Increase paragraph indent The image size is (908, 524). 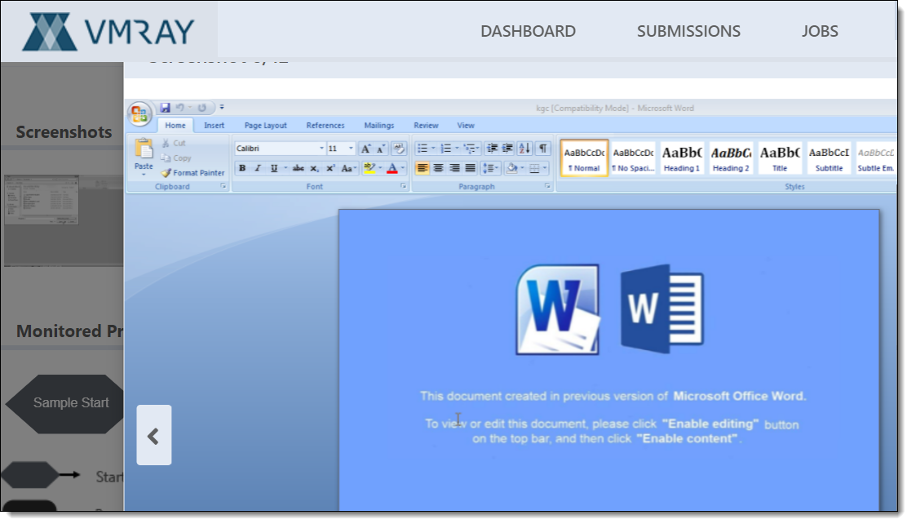(508, 149)
